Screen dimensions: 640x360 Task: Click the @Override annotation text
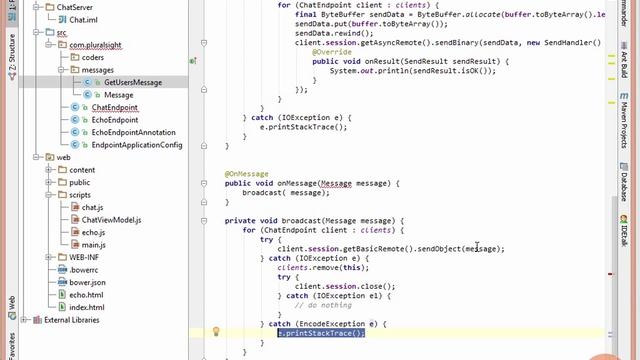331,52
